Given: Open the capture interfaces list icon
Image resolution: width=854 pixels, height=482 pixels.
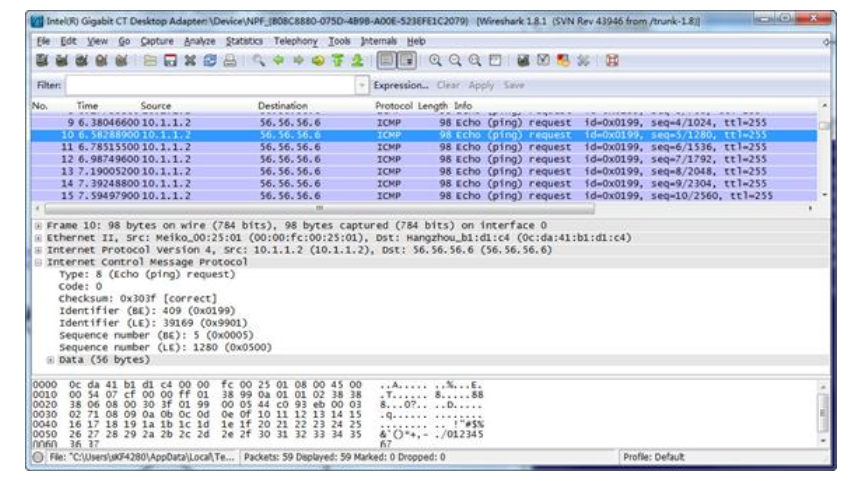Looking at the screenshot, I should click(42, 60).
